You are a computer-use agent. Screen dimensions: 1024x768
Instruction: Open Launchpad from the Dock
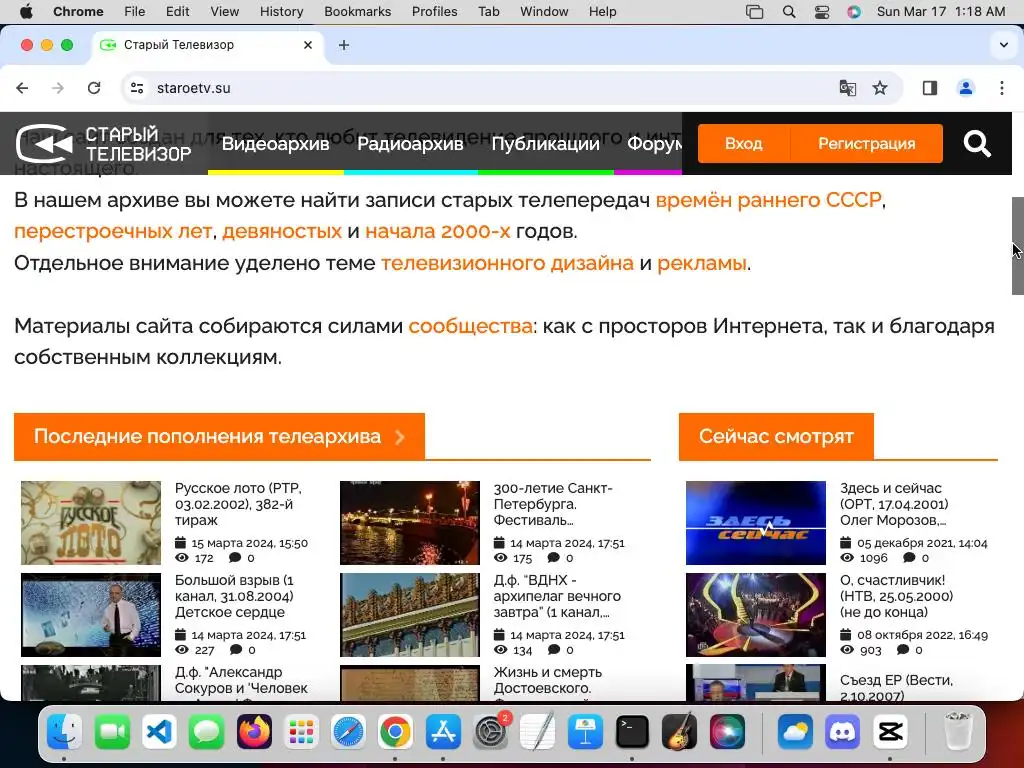pos(301,731)
